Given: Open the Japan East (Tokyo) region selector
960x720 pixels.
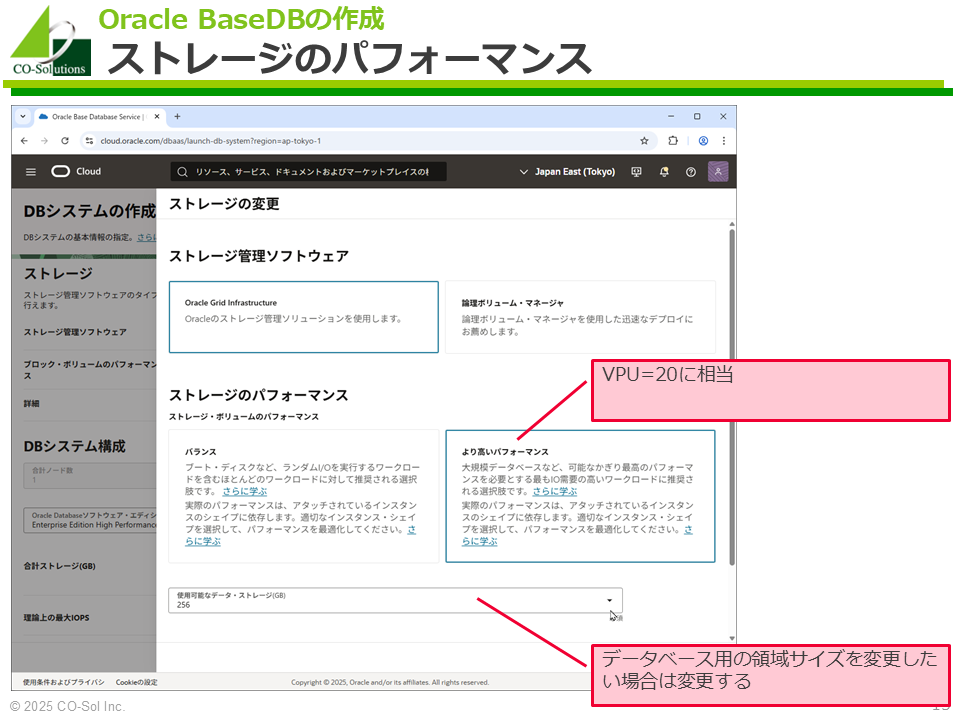Looking at the screenshot, I should click(567, 172).
